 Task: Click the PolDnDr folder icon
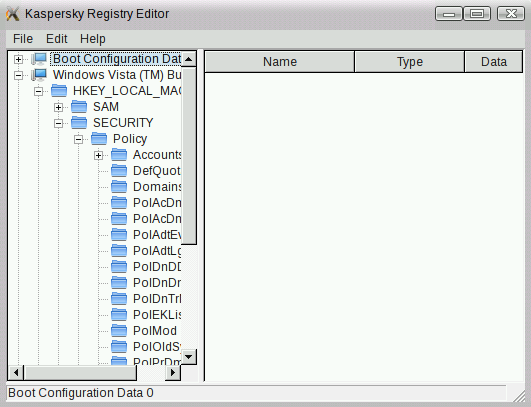pyautogui.click(x=119, y=283)
